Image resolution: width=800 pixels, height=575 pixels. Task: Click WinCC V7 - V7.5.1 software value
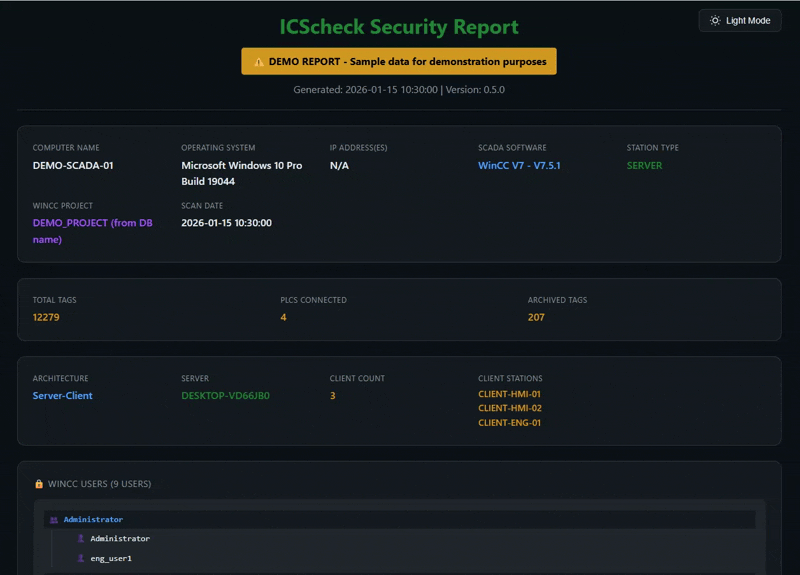point(519,165)
